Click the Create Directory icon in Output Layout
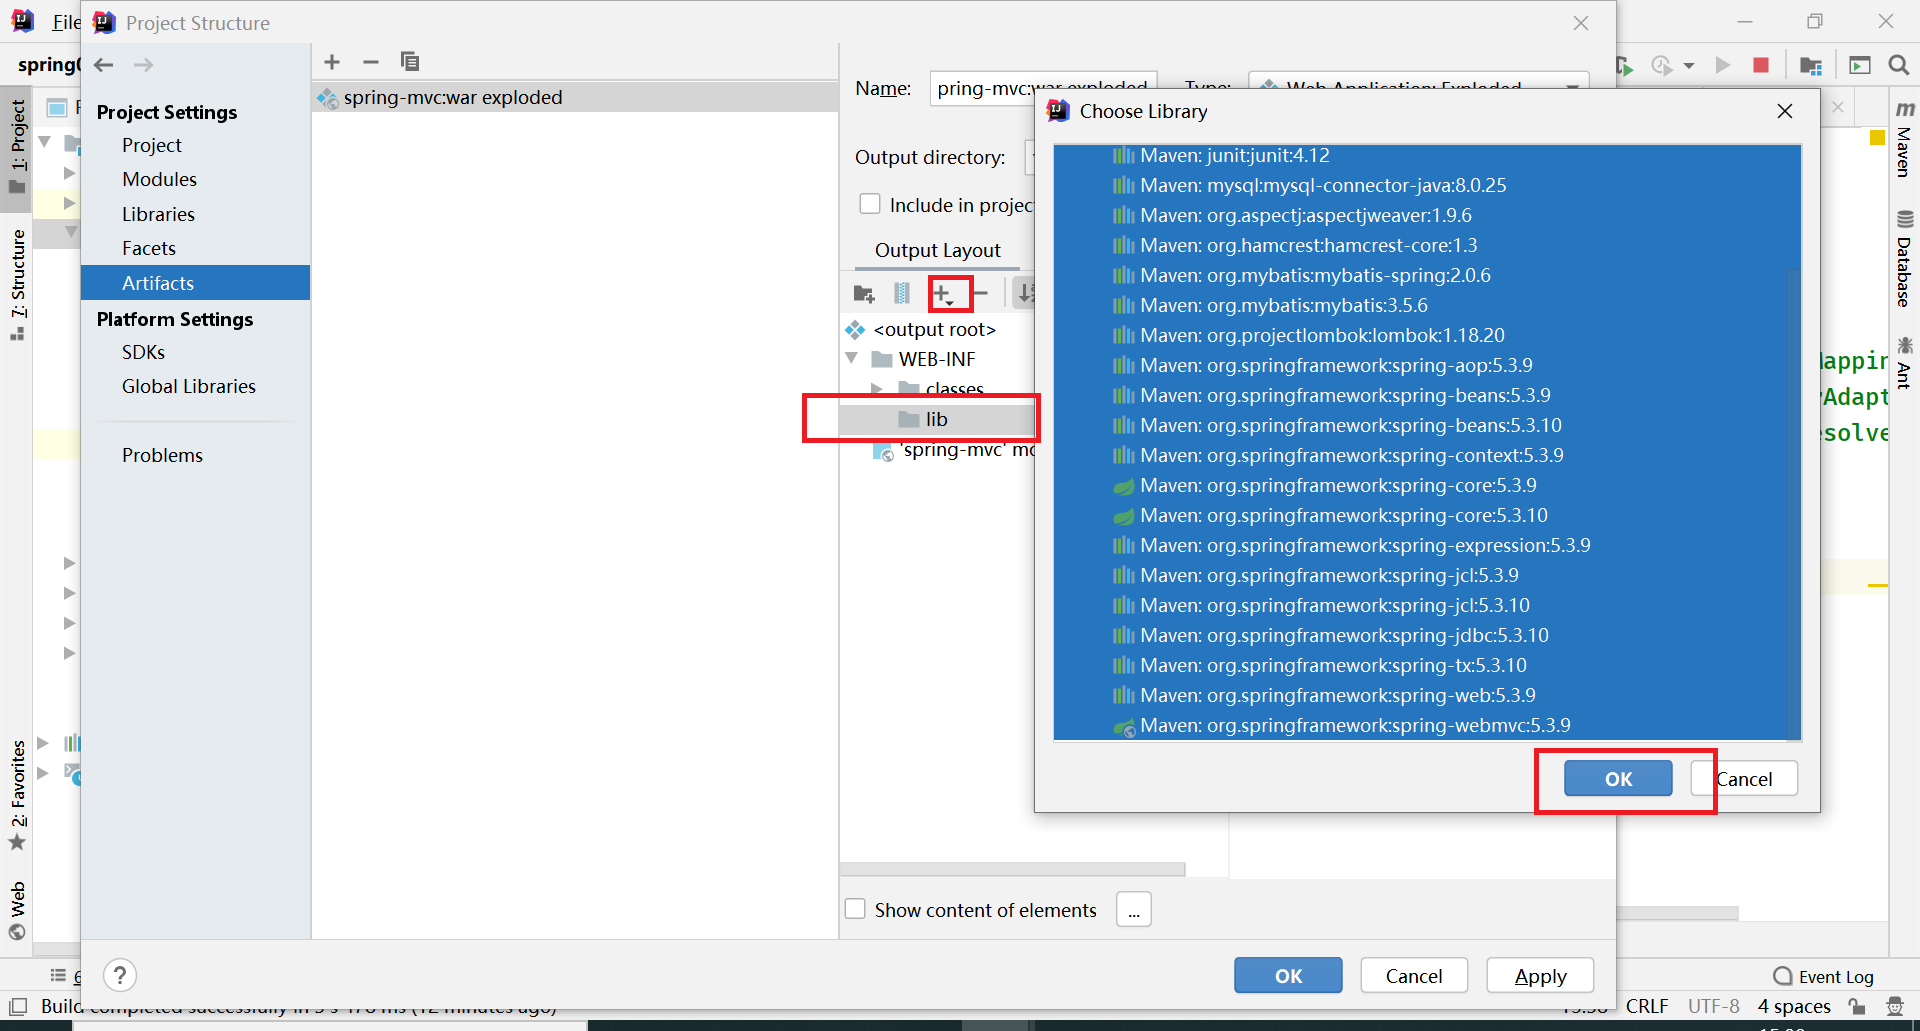The width and height of the screenshot is (1920, 1031). coord(864,293)
